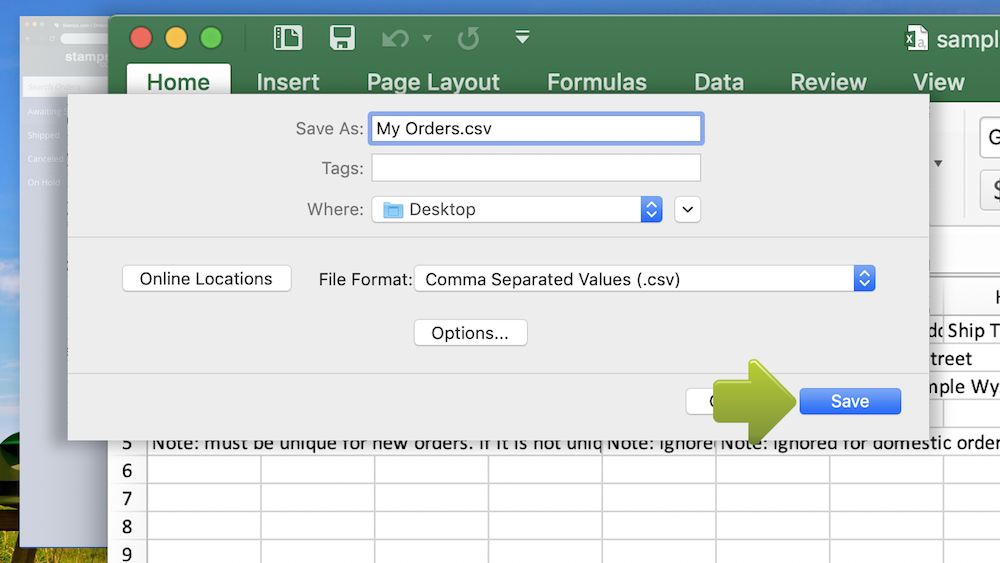
Task: Click the Excel file icon in title bar
Action: (916, 38)
